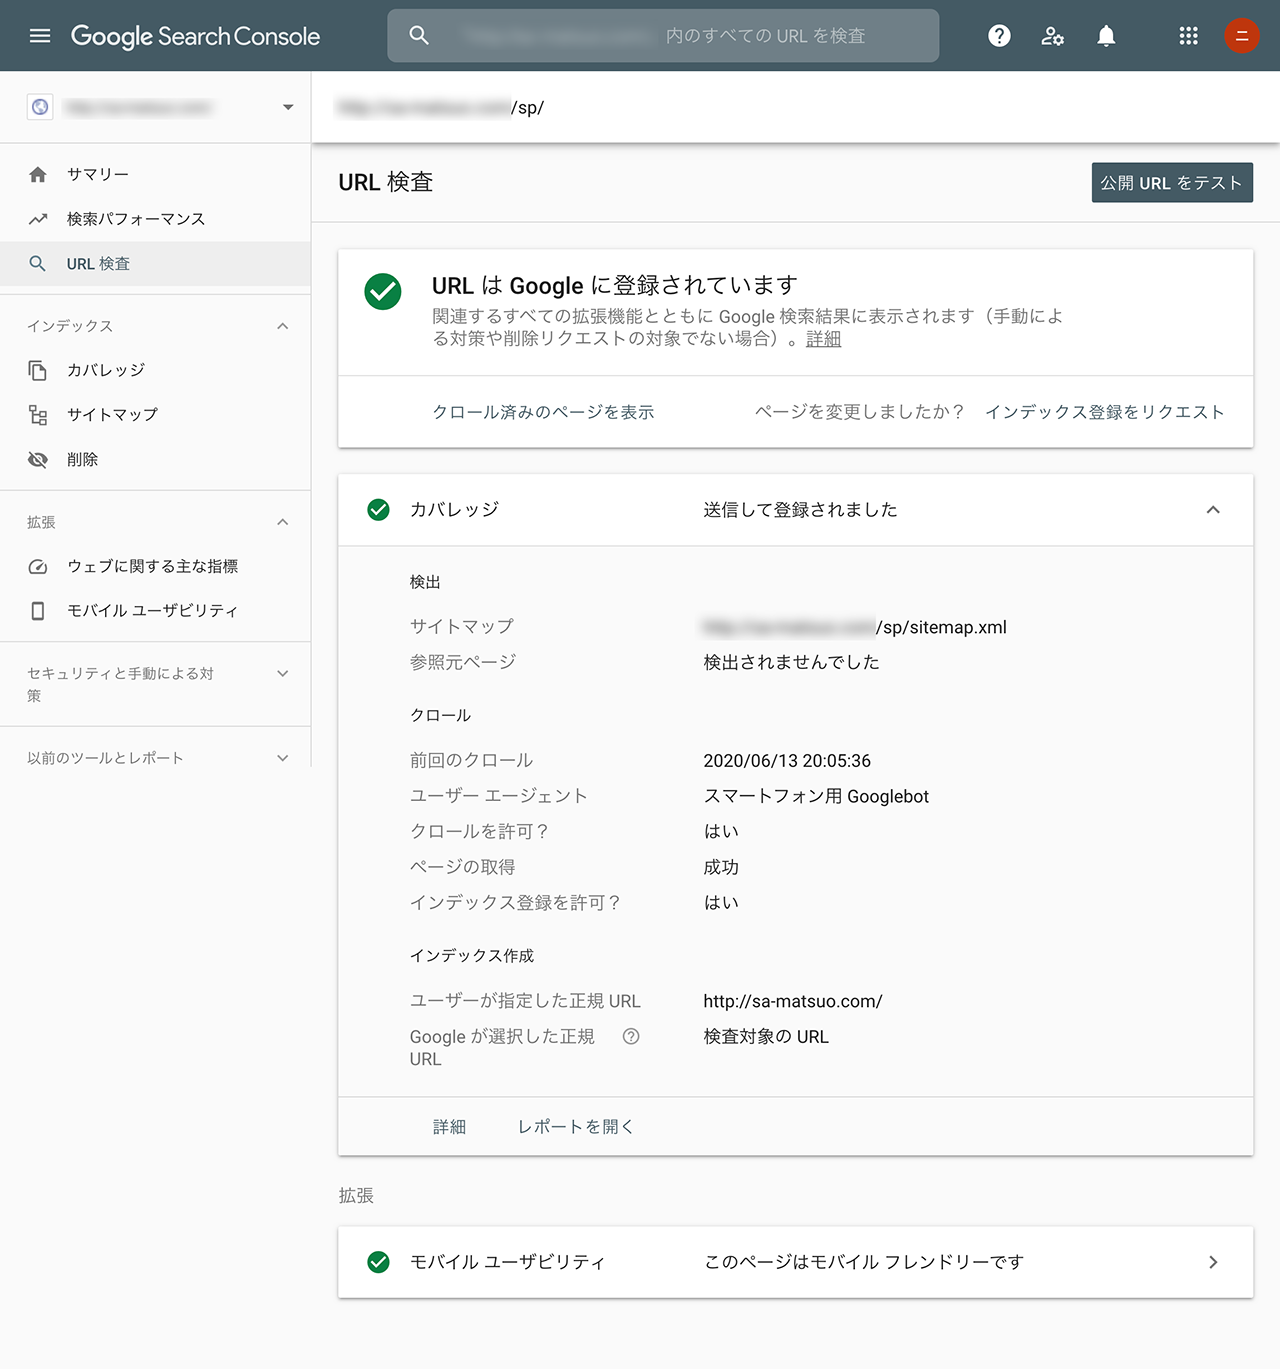Open the Google apps grid
Screen dimensions: 1280x1369
pyautogui.click(x=1188, y=36)
